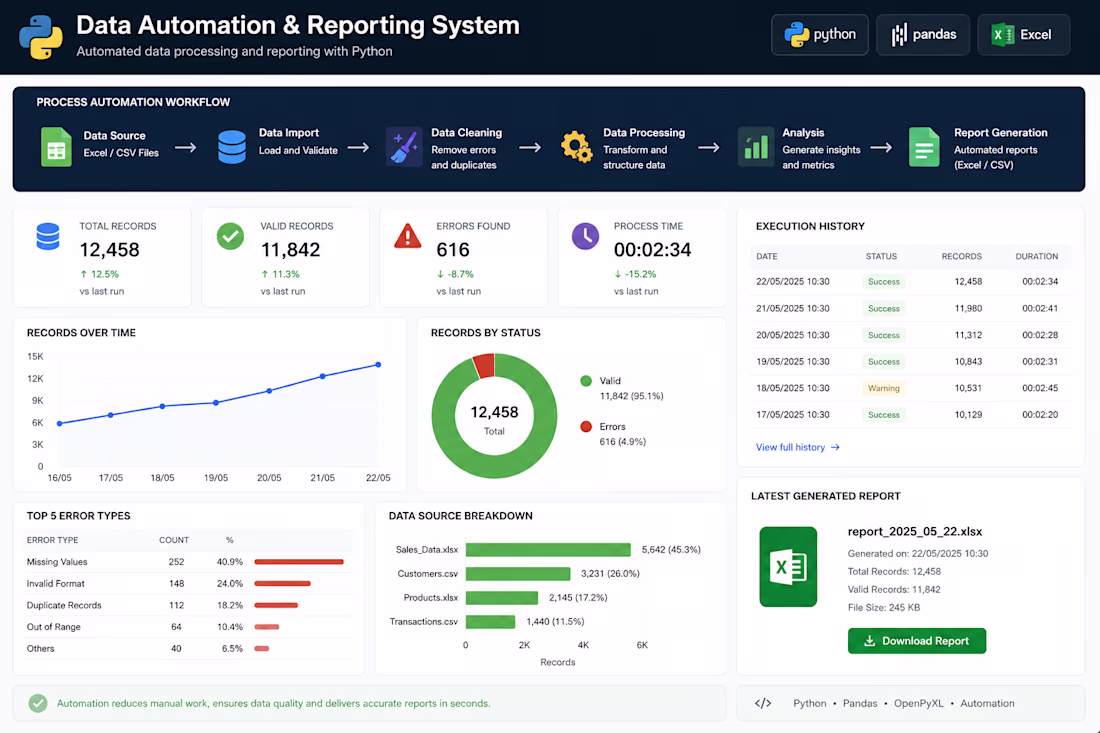Open the Excel file icon for the latest report

coord(788,566)
